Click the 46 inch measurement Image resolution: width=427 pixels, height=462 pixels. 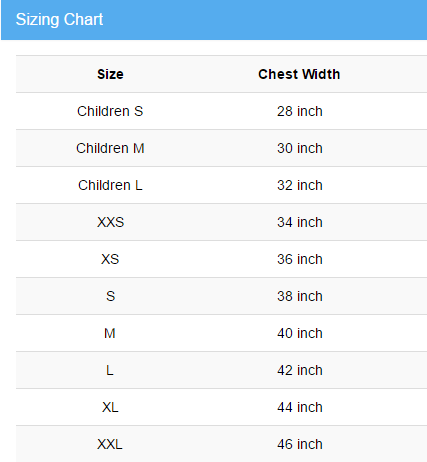click(300, 444)
